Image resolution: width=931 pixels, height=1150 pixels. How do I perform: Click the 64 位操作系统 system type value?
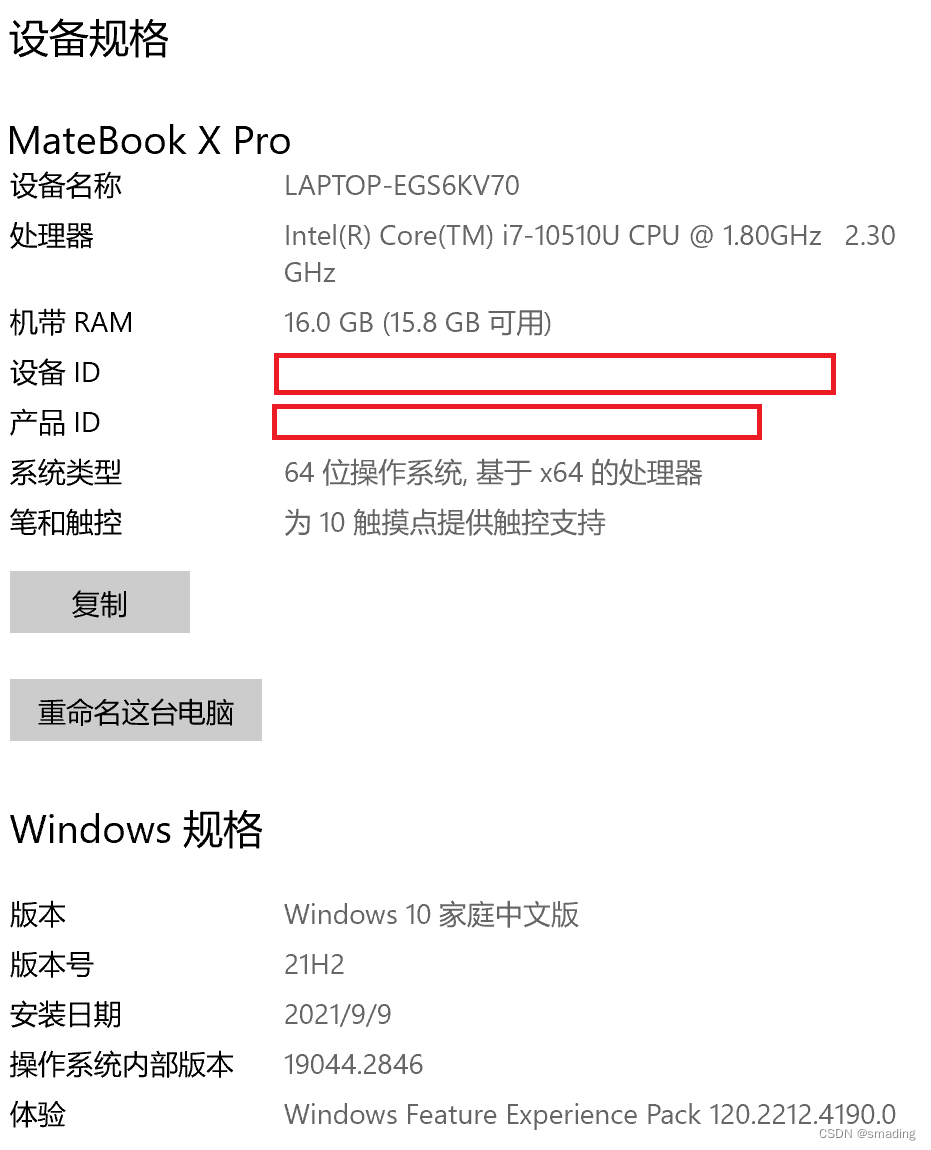click(x=493, y=473)
